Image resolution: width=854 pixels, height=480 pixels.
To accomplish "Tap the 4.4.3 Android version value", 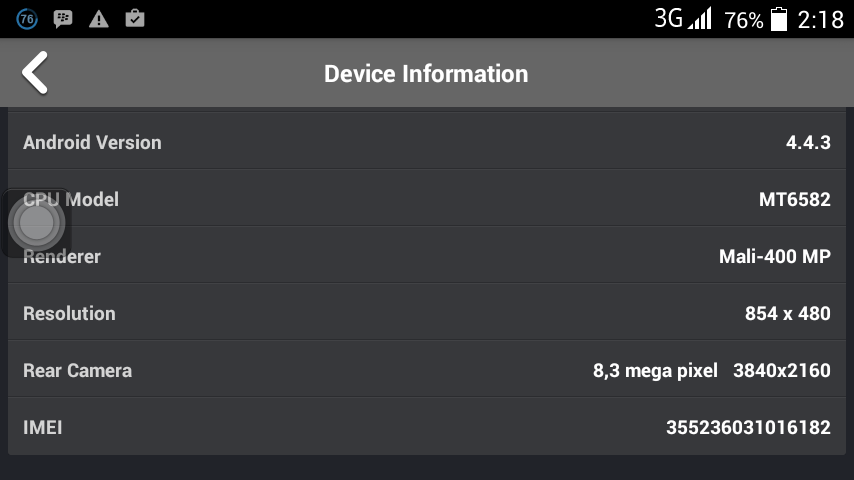I will pyautogui.click(x=808, y=142).
